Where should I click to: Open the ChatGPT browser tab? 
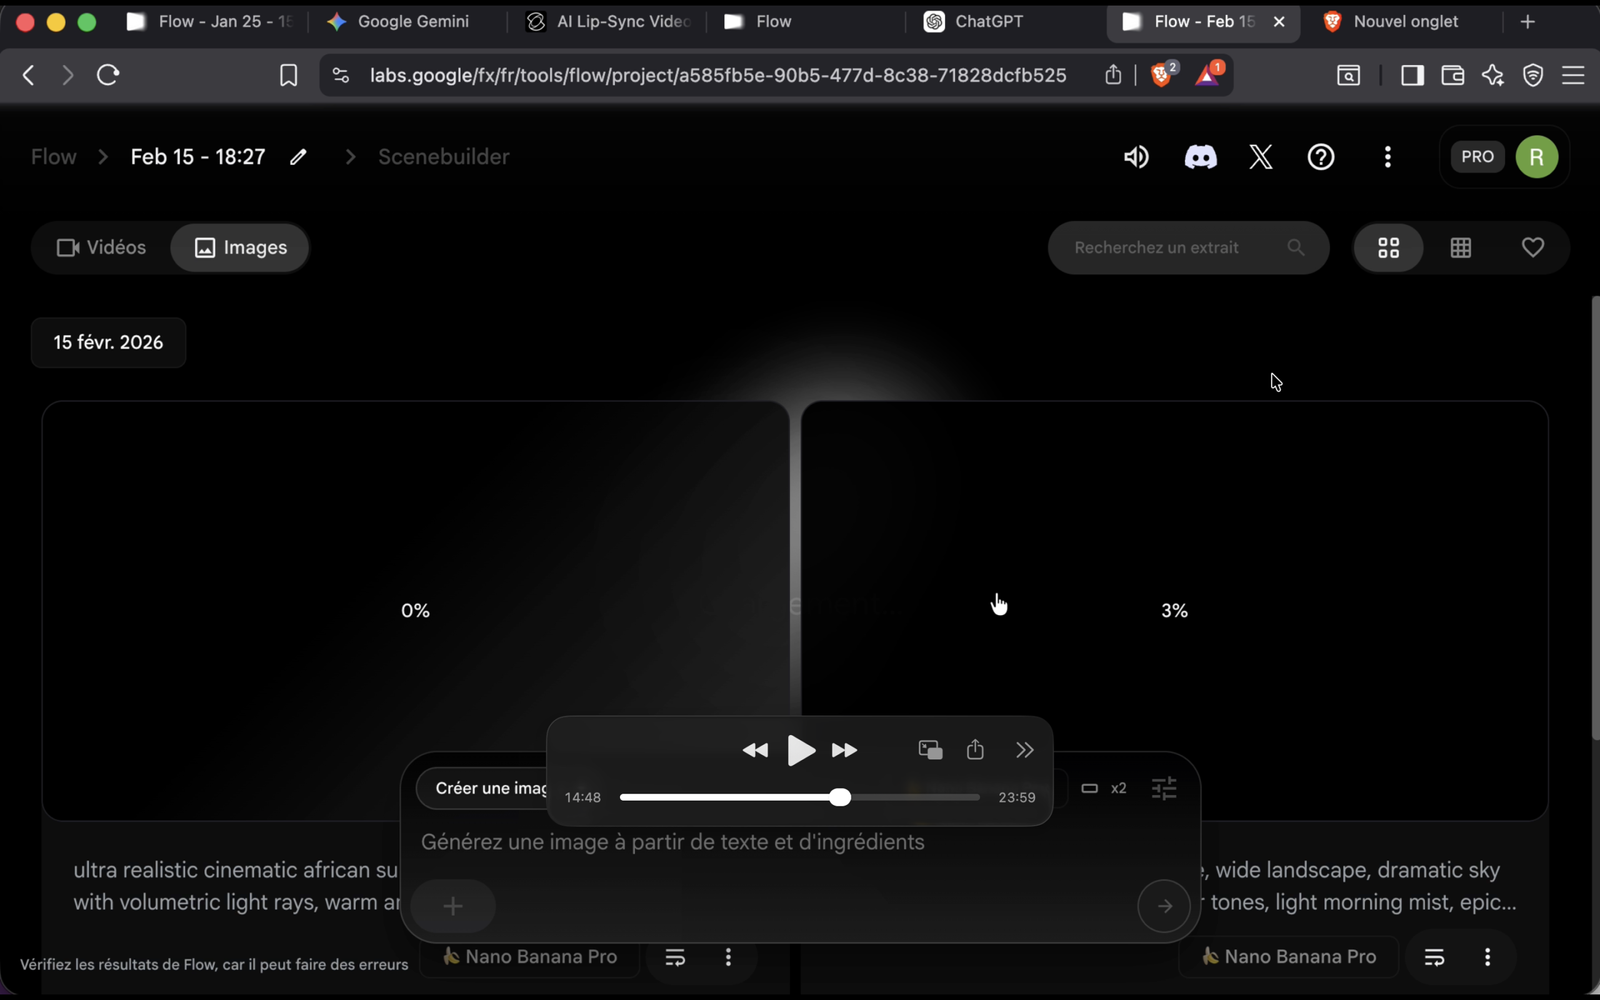point(988,21)
